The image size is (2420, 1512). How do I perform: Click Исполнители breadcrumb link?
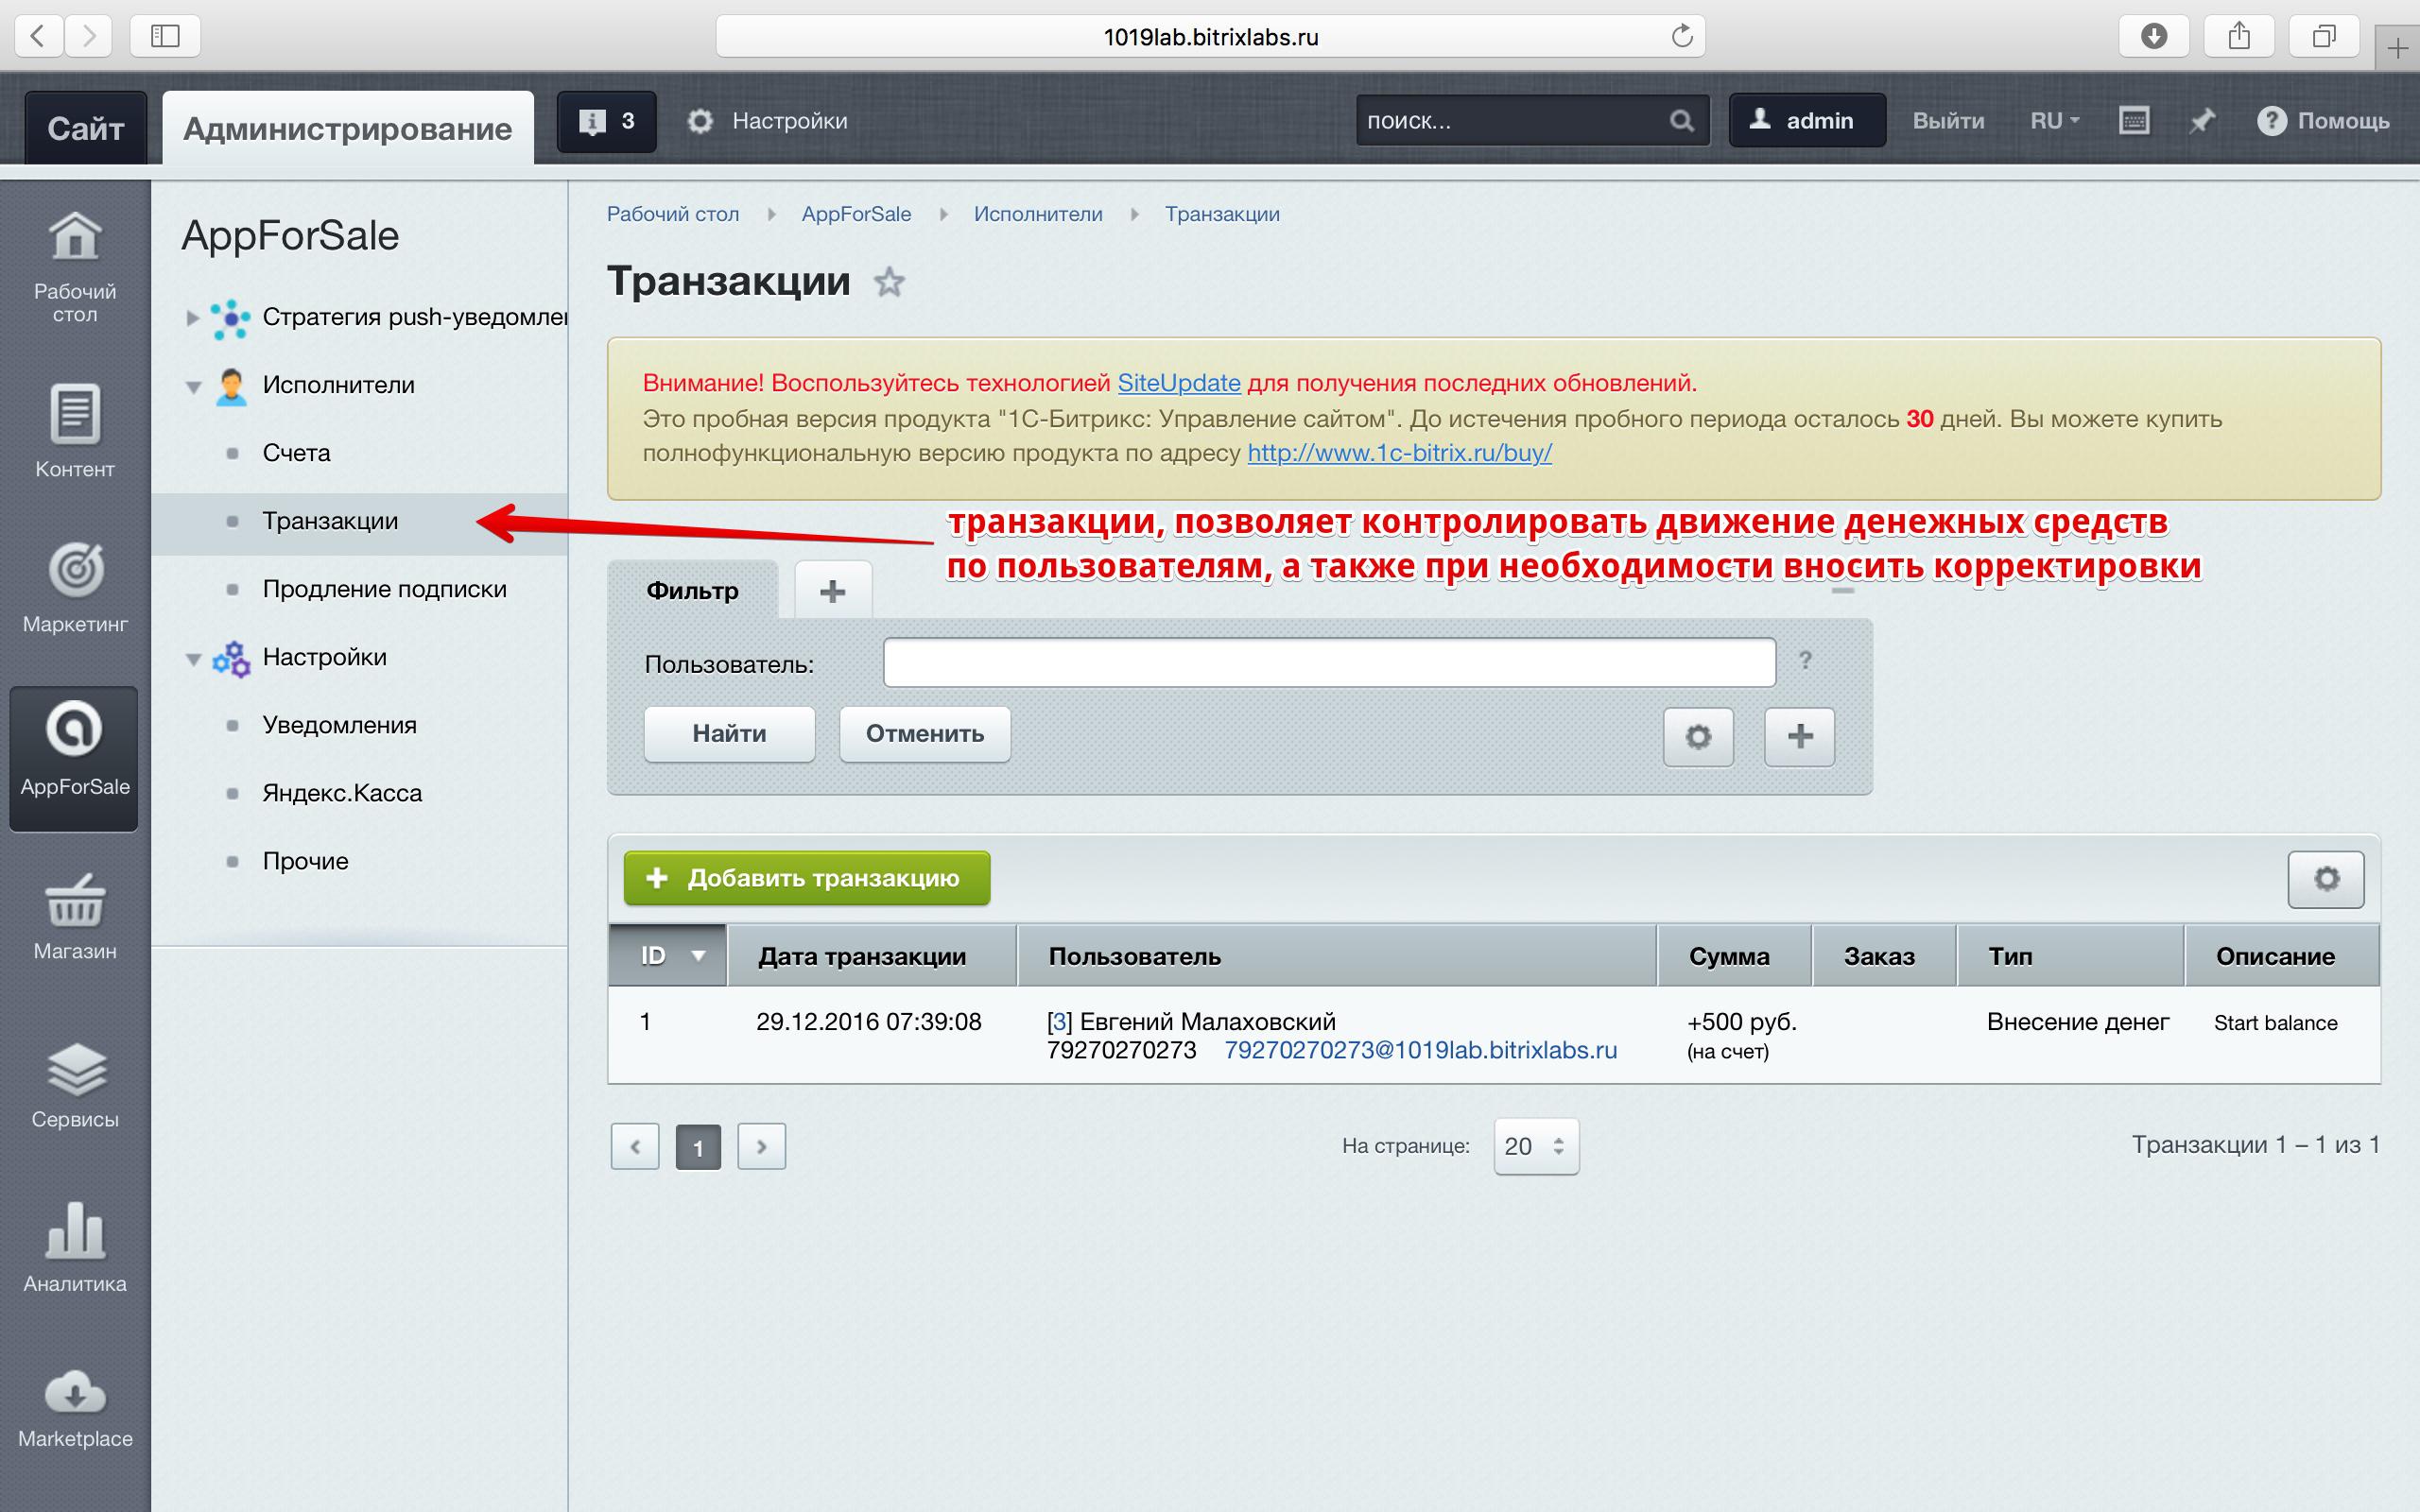click(x=1038, y=214)
